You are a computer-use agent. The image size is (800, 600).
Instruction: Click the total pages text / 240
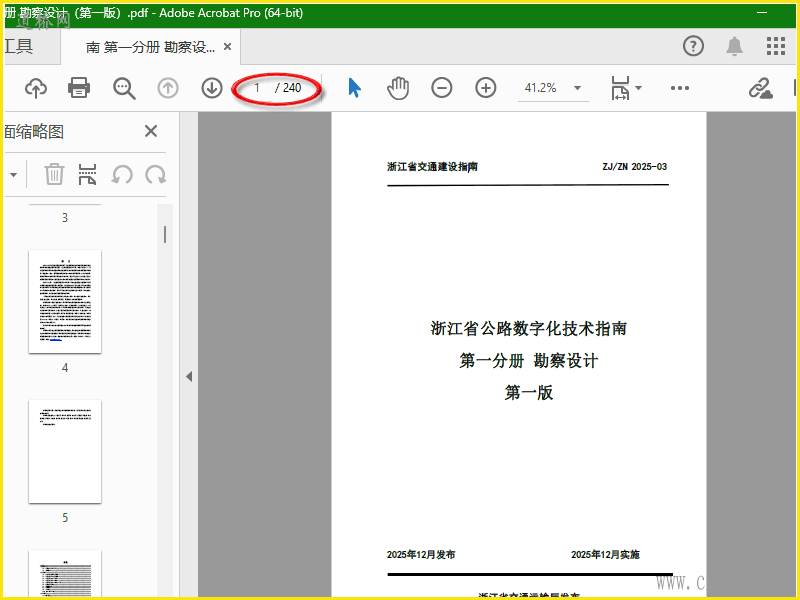click(x=288, y=88)
